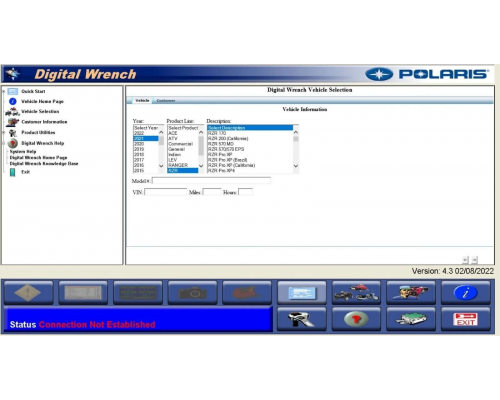Select Commercial in the Product Line list
The width and height of the screenshot is (500, 400).
click(183, 144)
